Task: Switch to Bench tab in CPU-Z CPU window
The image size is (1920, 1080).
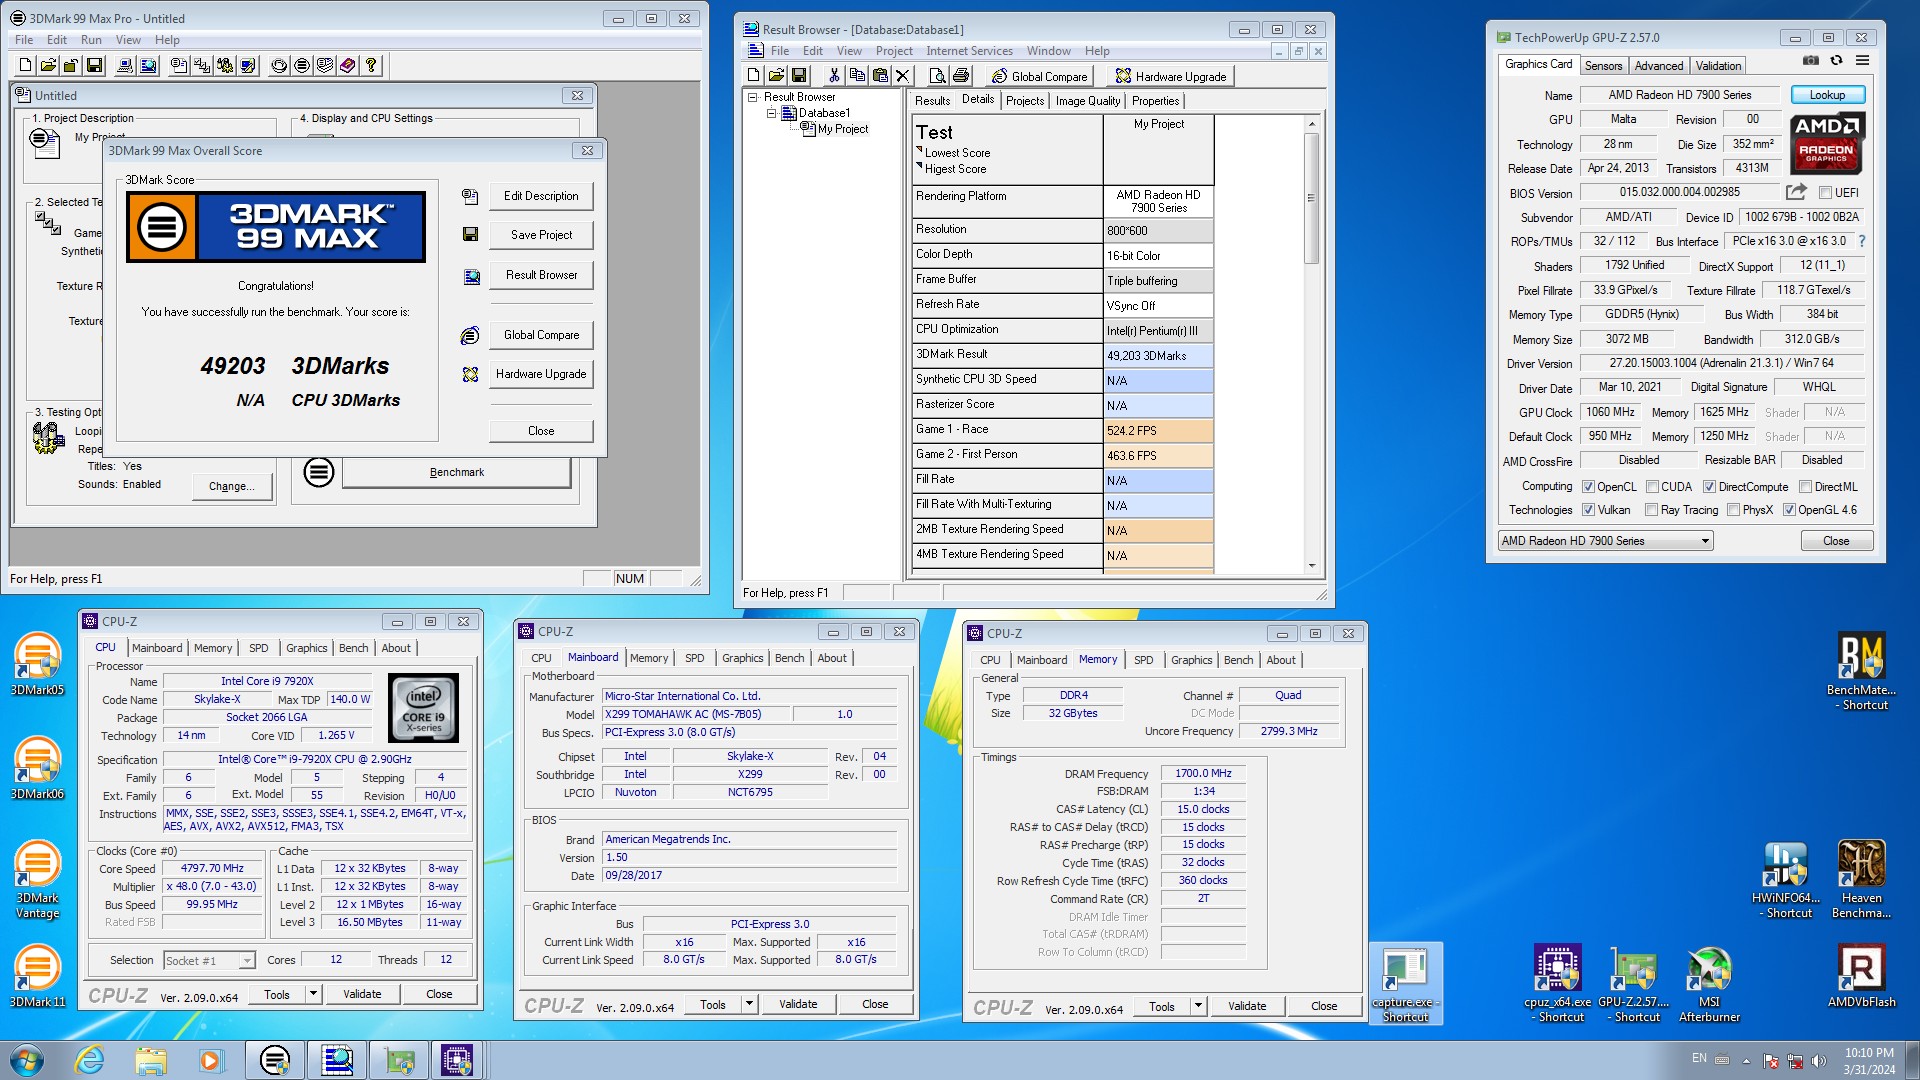Action: coord(353,648)
